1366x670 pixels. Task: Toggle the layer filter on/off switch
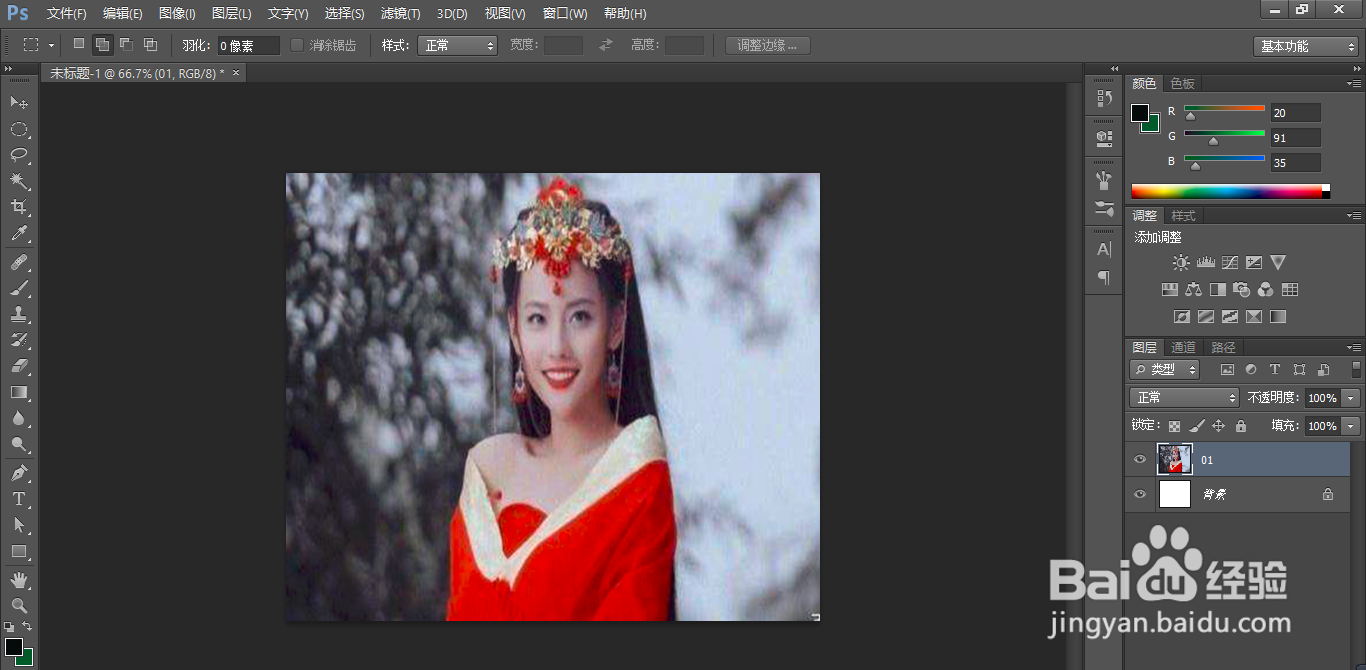click(x=1356, y=370)
